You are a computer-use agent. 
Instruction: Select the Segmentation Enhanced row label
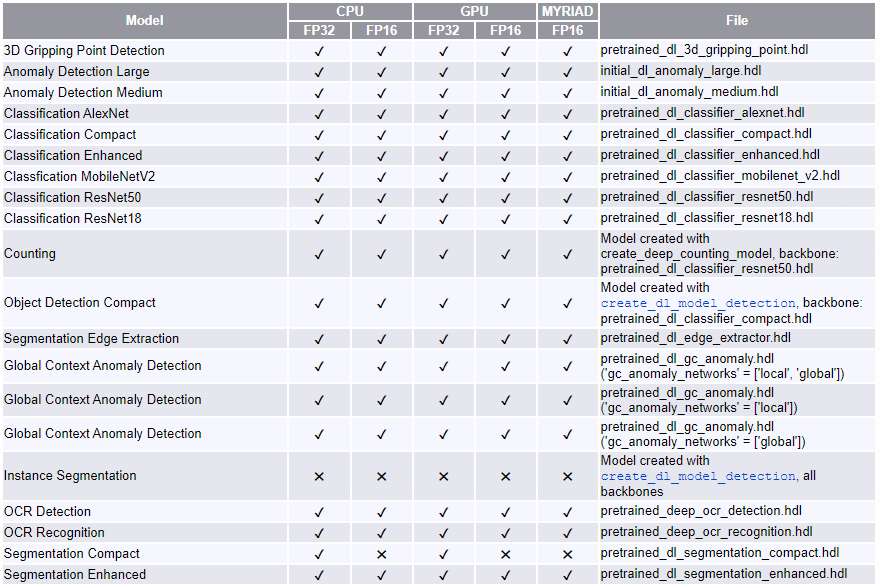pos(75,574)
